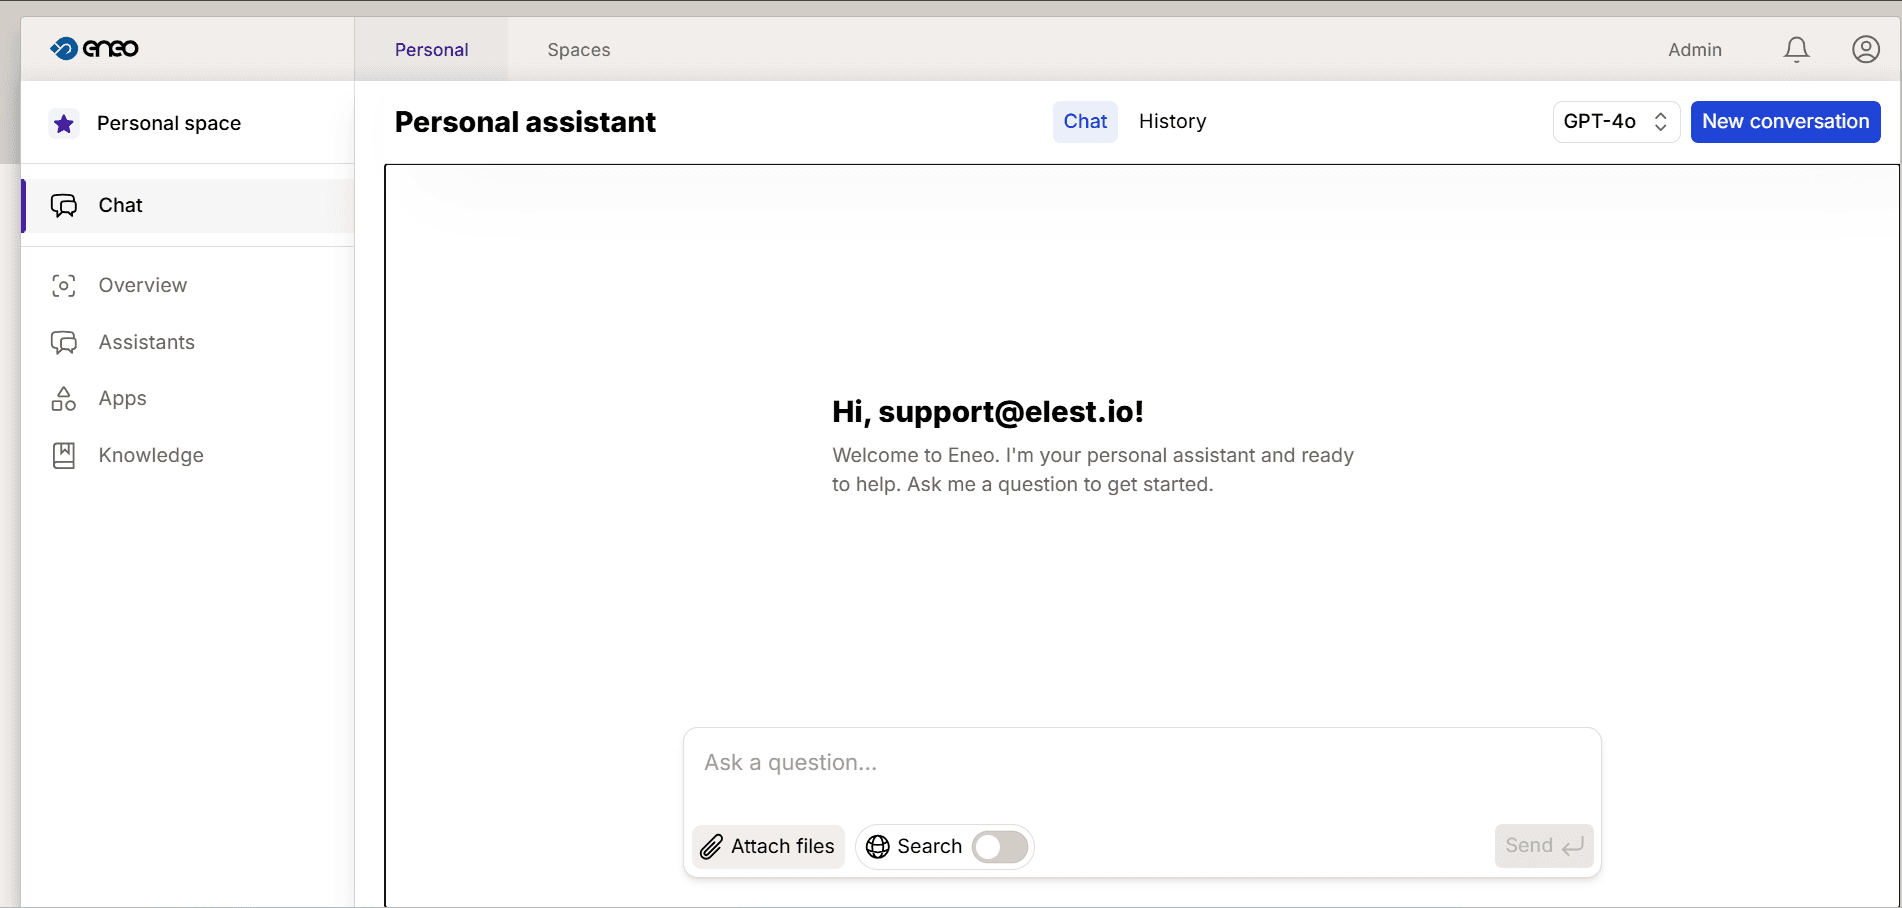Click the Attach files paperclip icon
The image size is (1902, 908).
(x=711, y=846)
